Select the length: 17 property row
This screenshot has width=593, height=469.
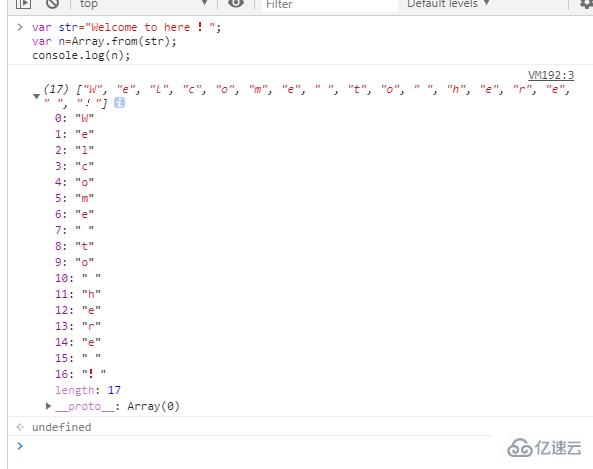[x=88, y=390]
